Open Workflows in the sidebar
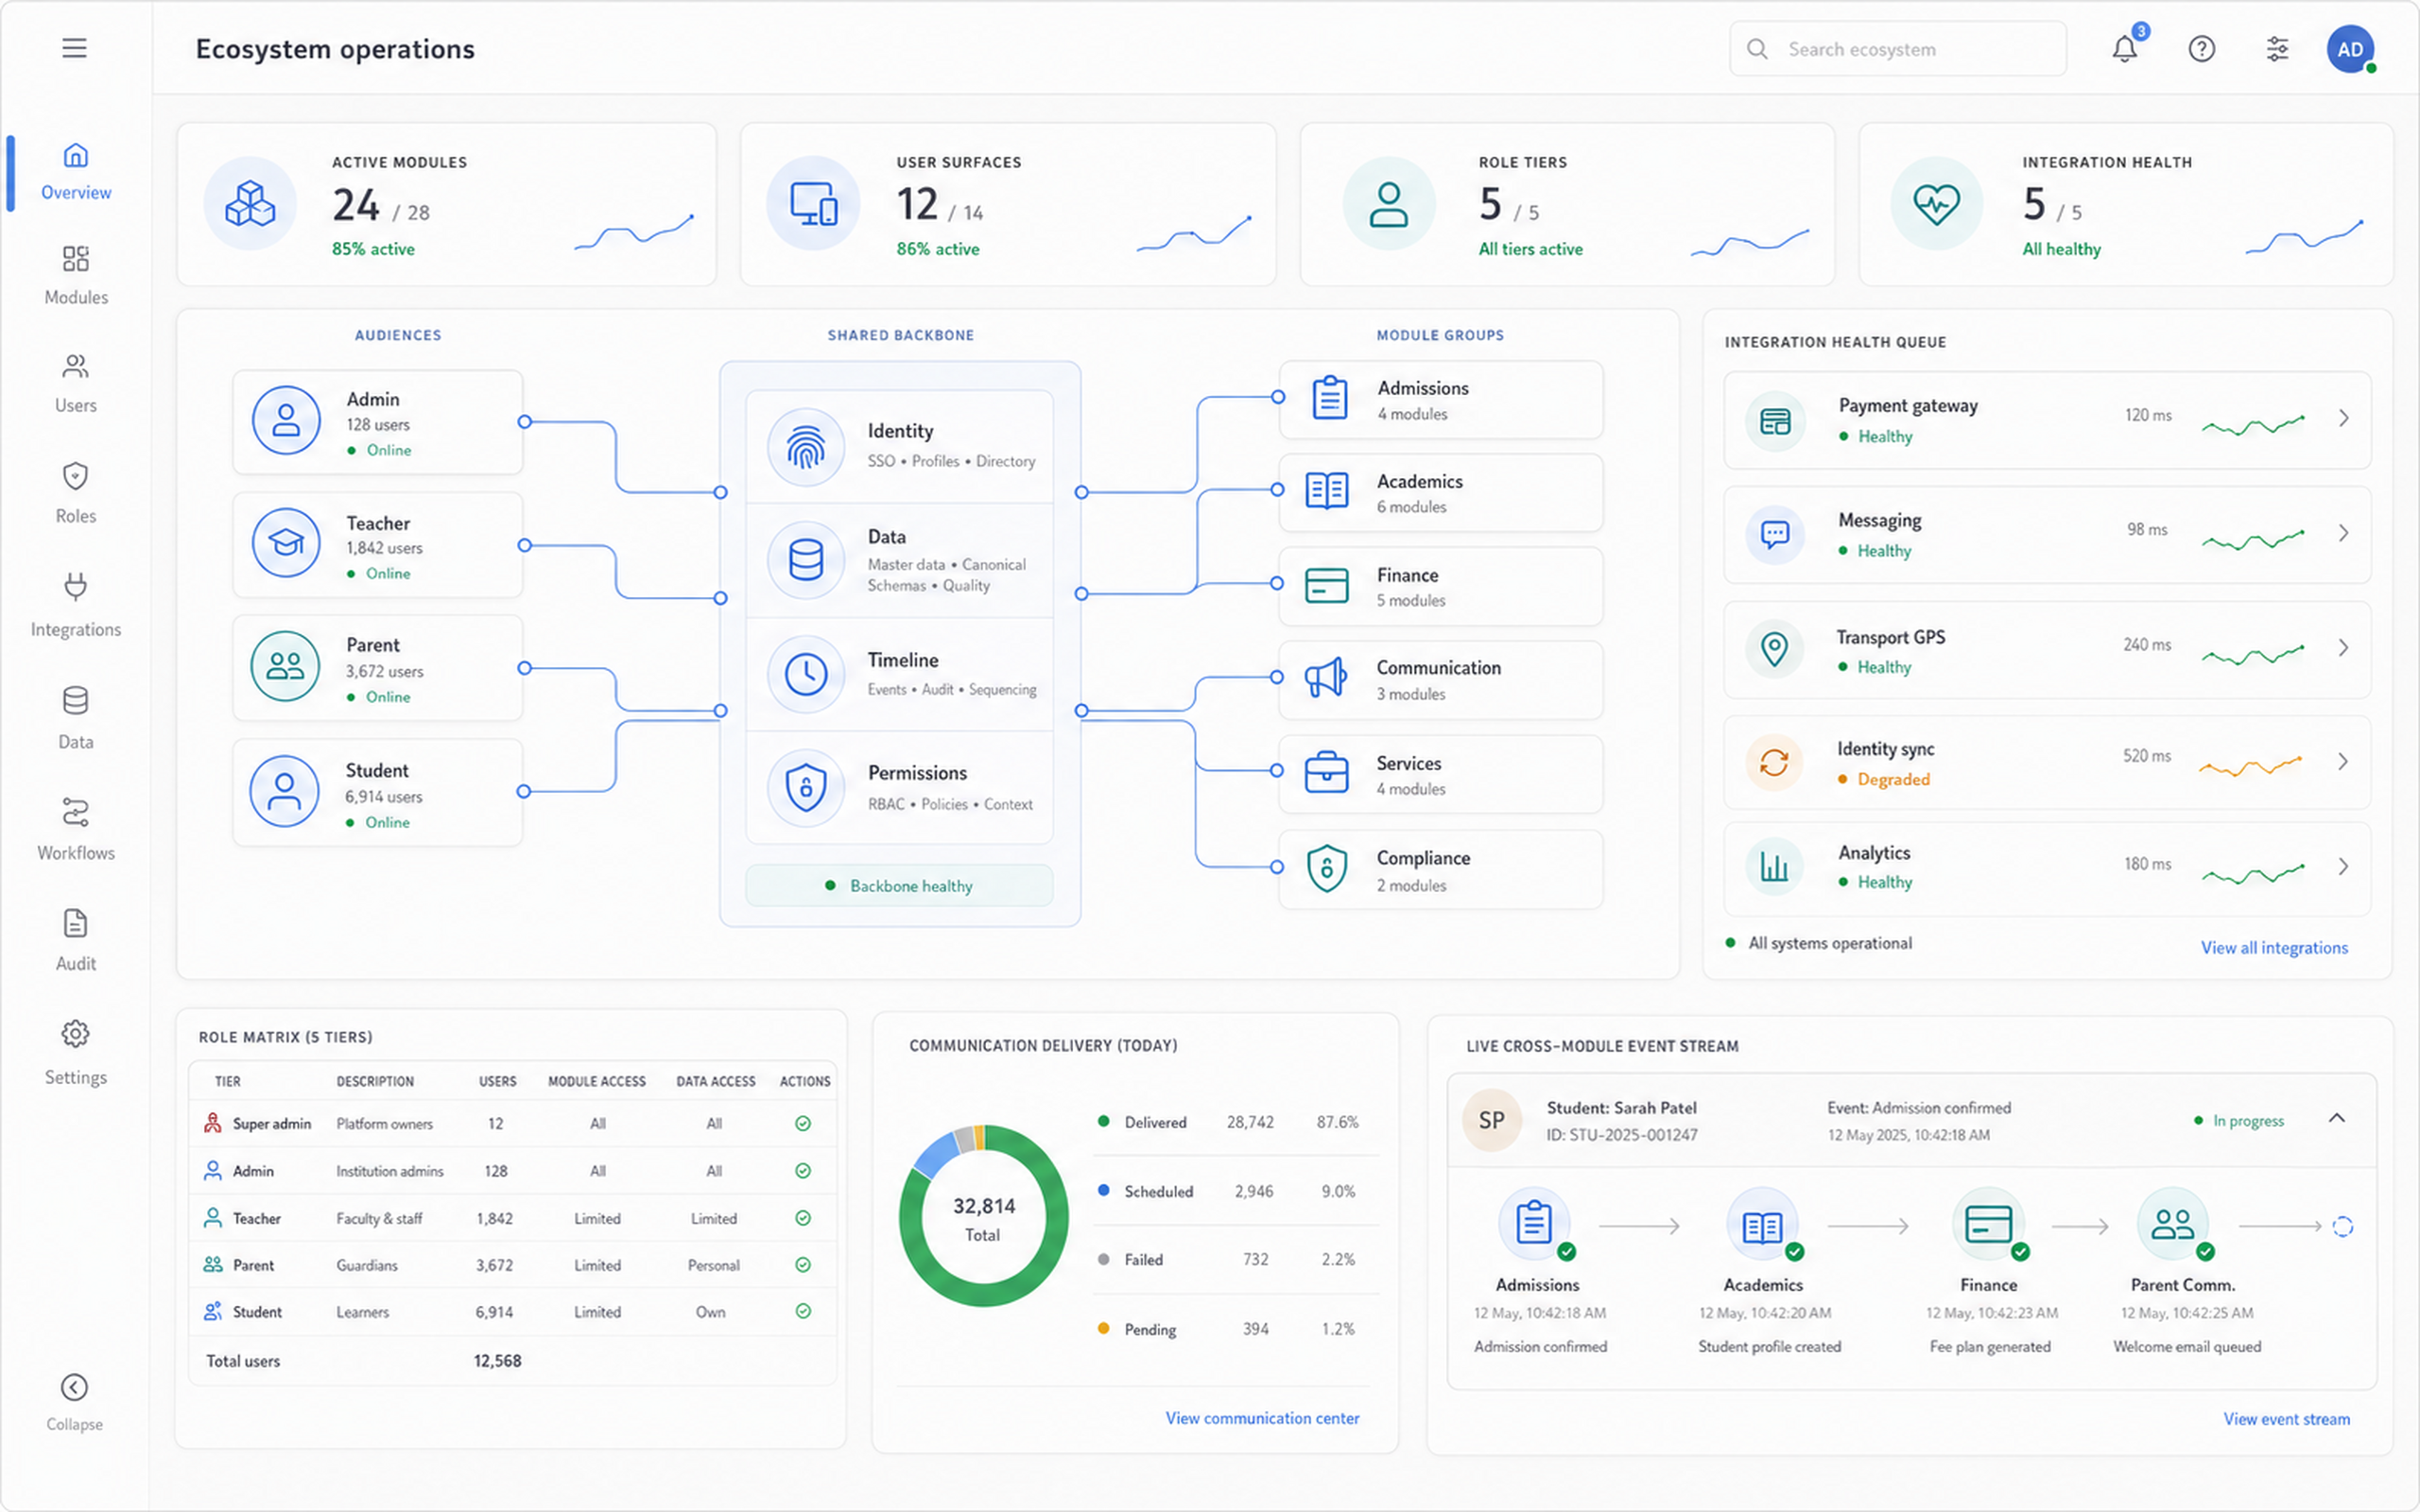This screenshot has height=1512, width=2420. (x=76, y=830)
